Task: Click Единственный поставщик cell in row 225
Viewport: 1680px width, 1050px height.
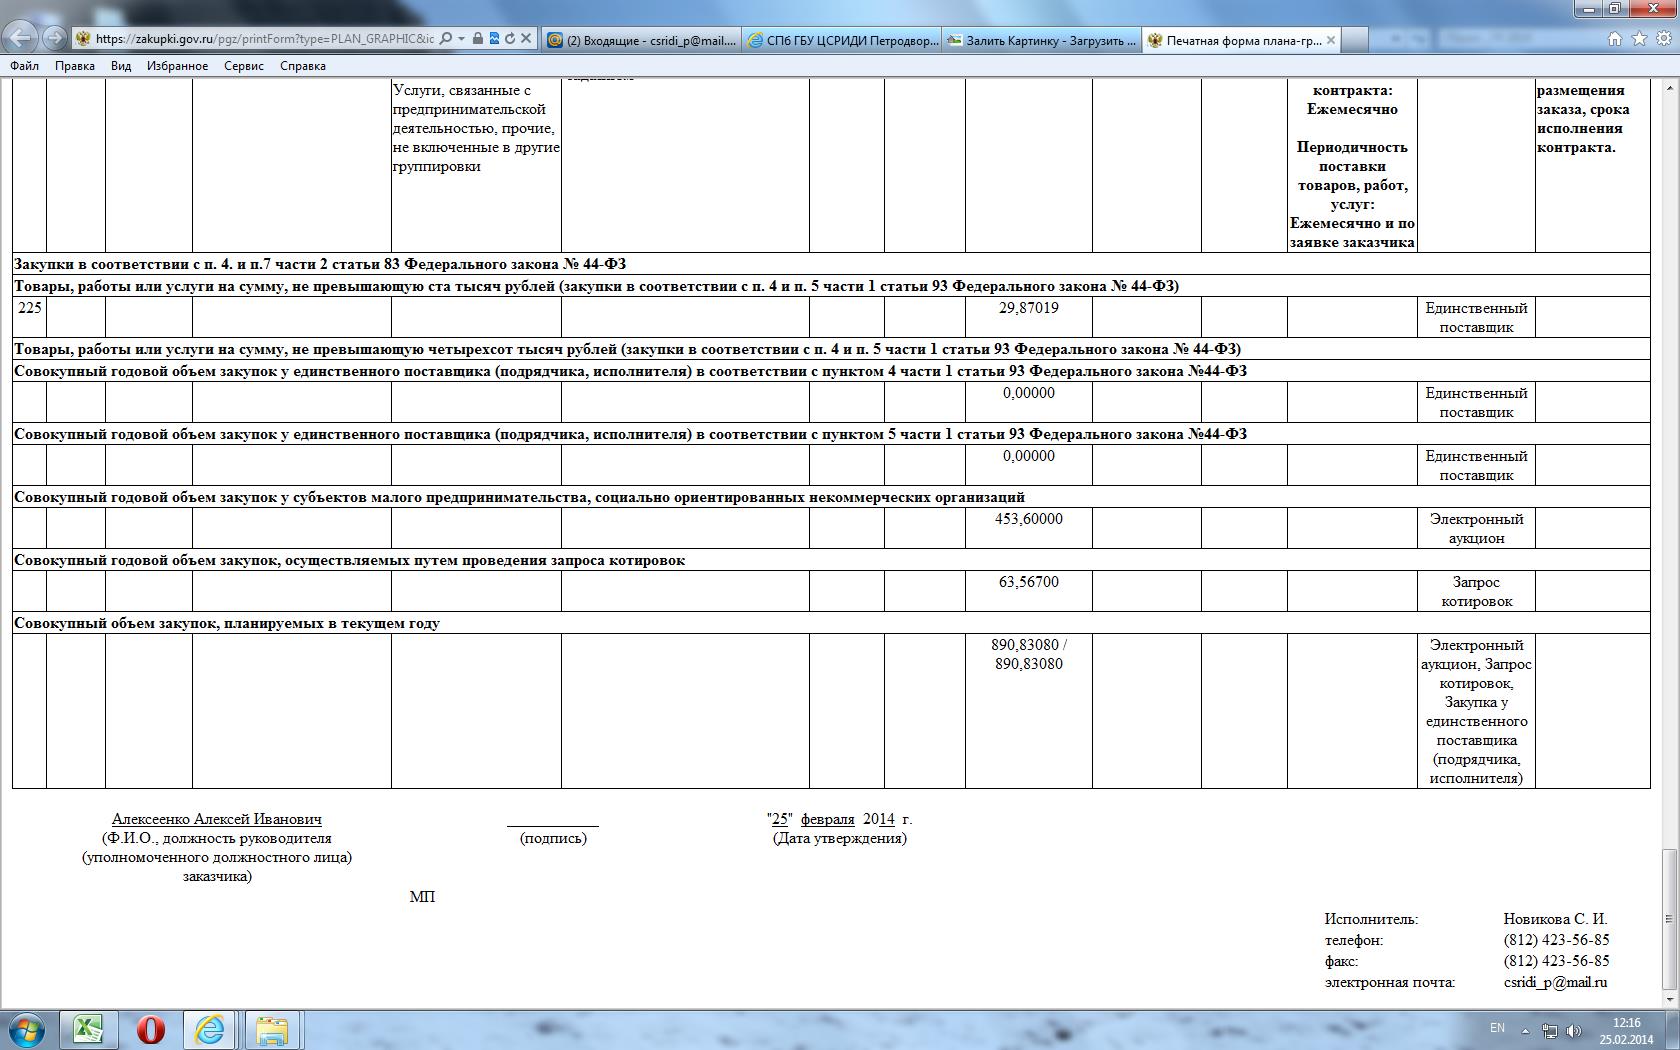Action: click(1476, 317)
